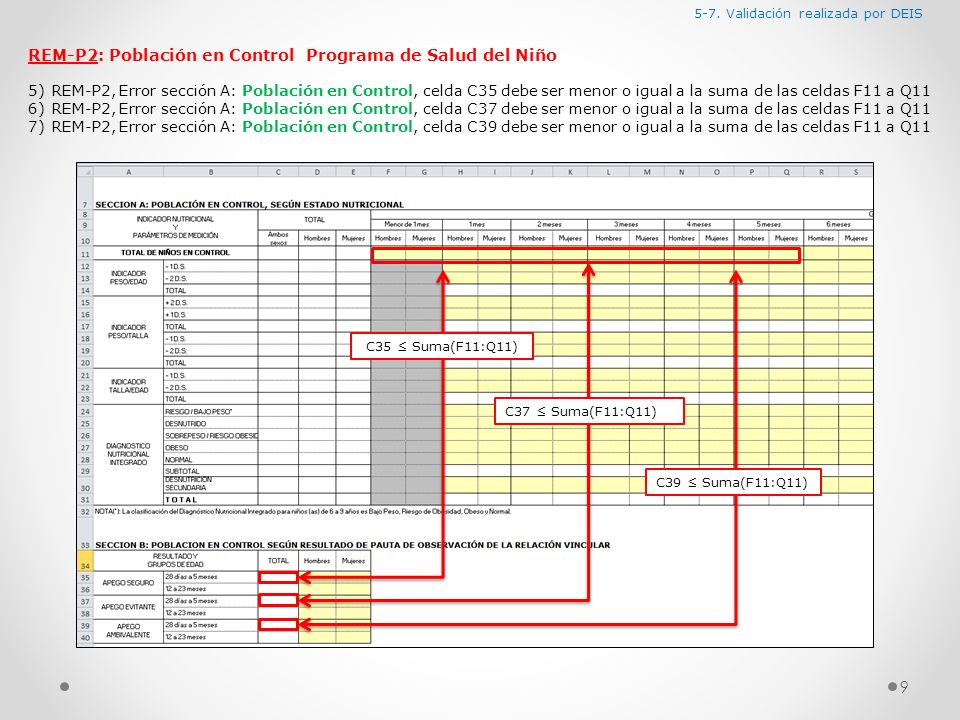Select the Indicador Talla/Edad label
This screenshot has height=720, width=960.
pos(129,386)
